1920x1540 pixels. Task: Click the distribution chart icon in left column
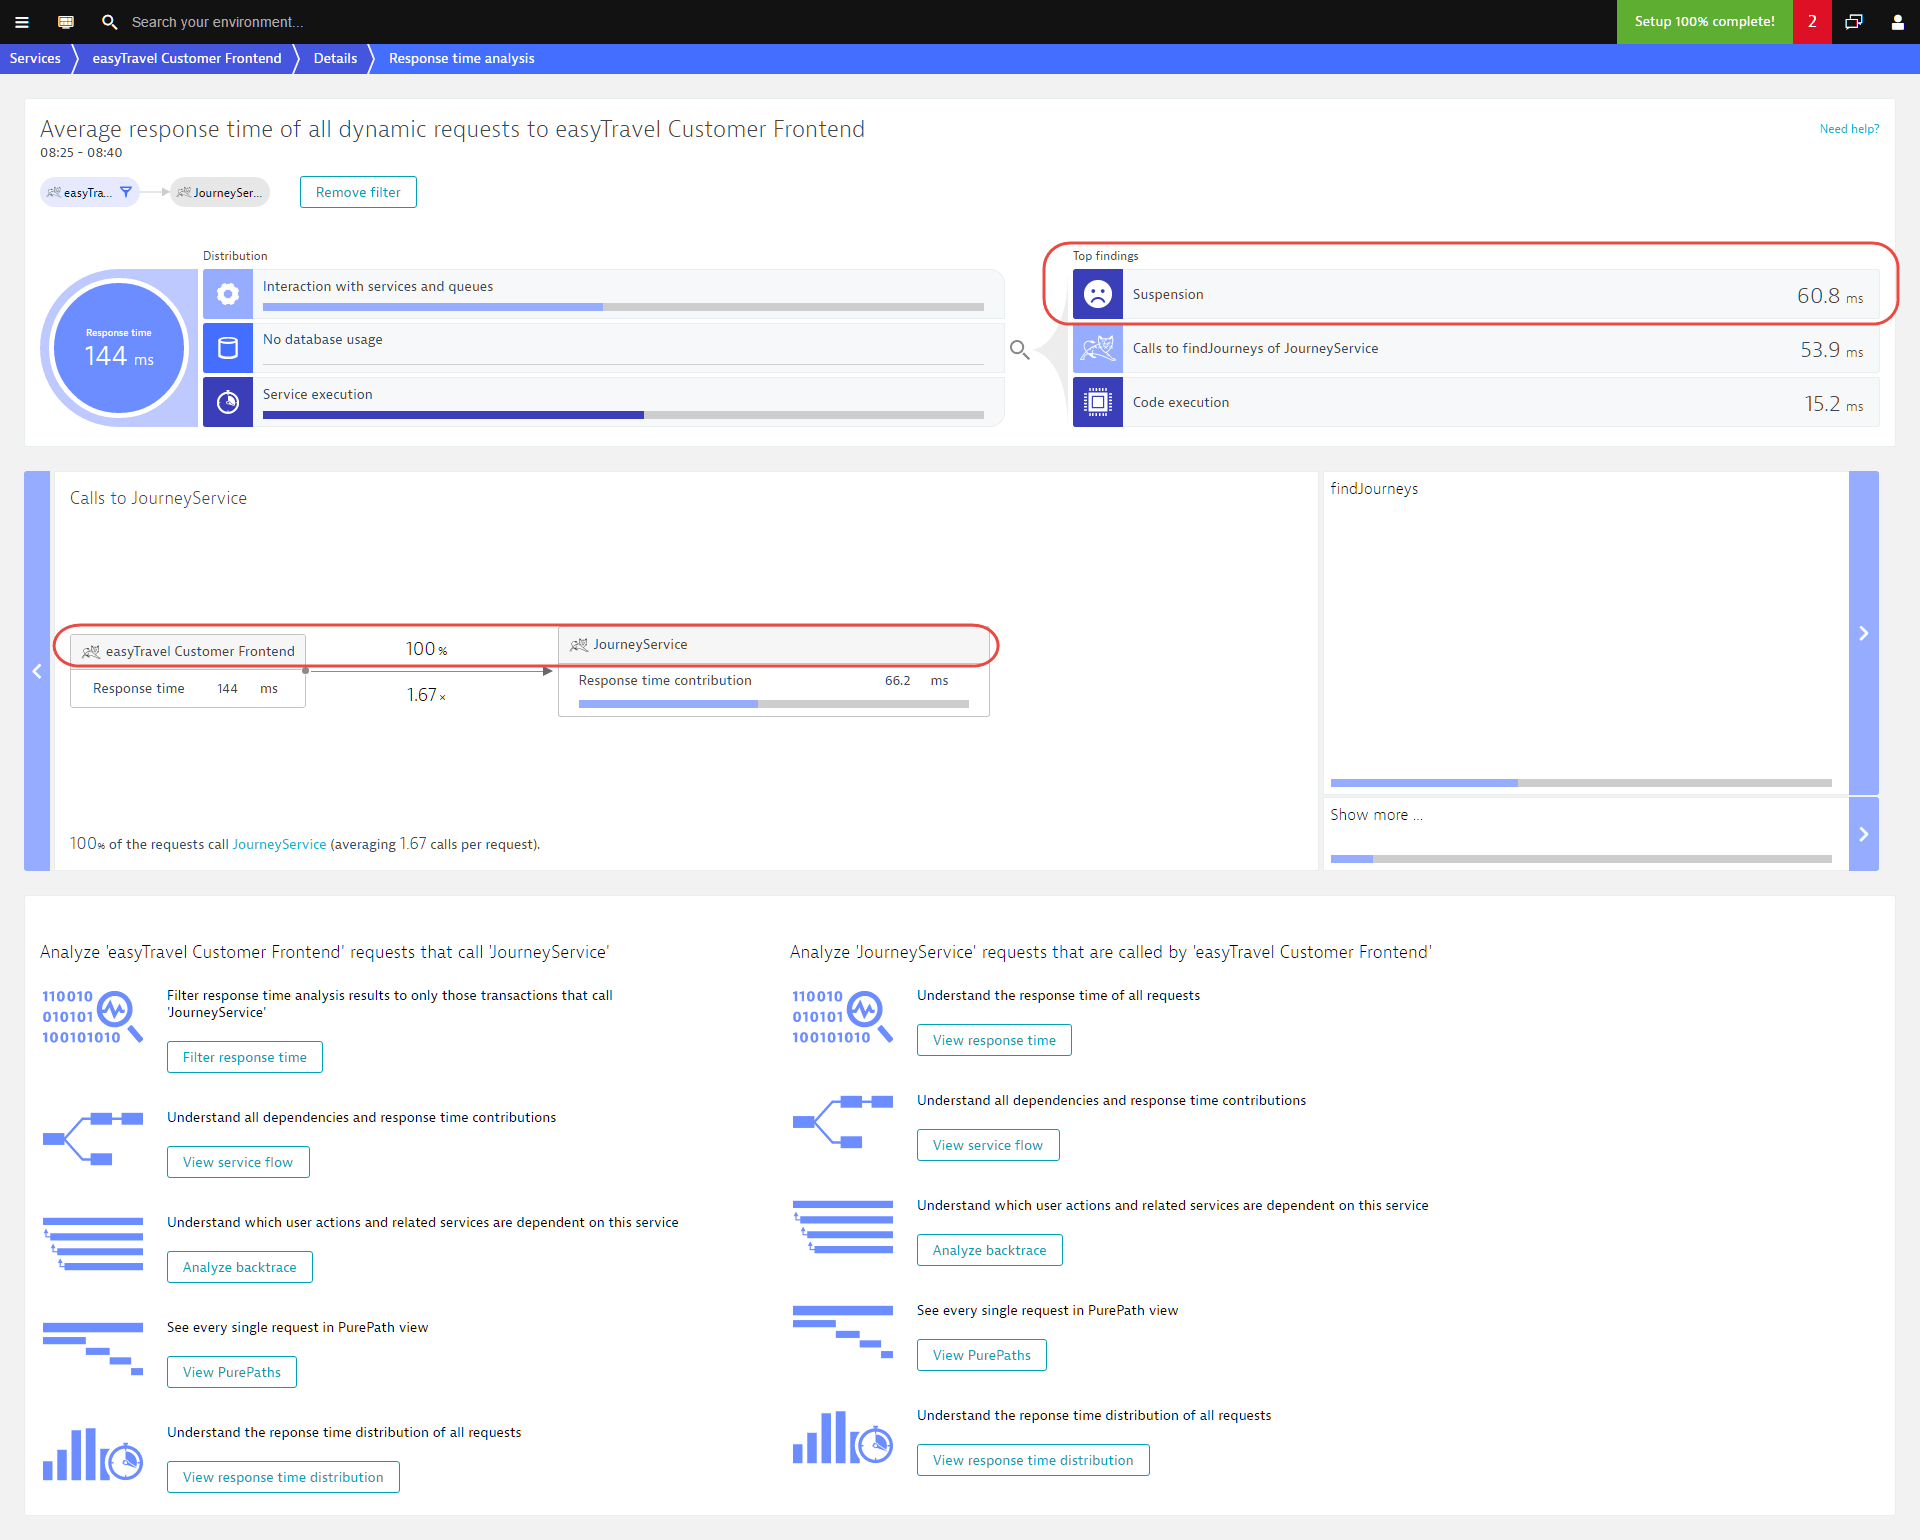click(92, 1454)
